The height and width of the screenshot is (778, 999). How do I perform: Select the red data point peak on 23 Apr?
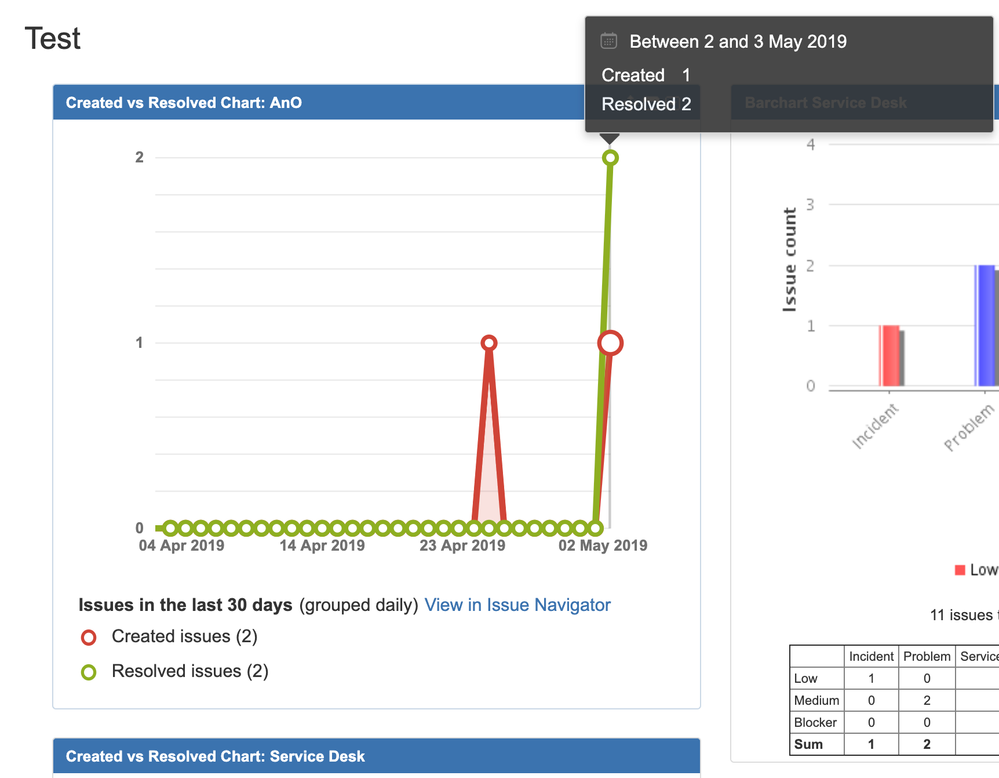point(488,342)
